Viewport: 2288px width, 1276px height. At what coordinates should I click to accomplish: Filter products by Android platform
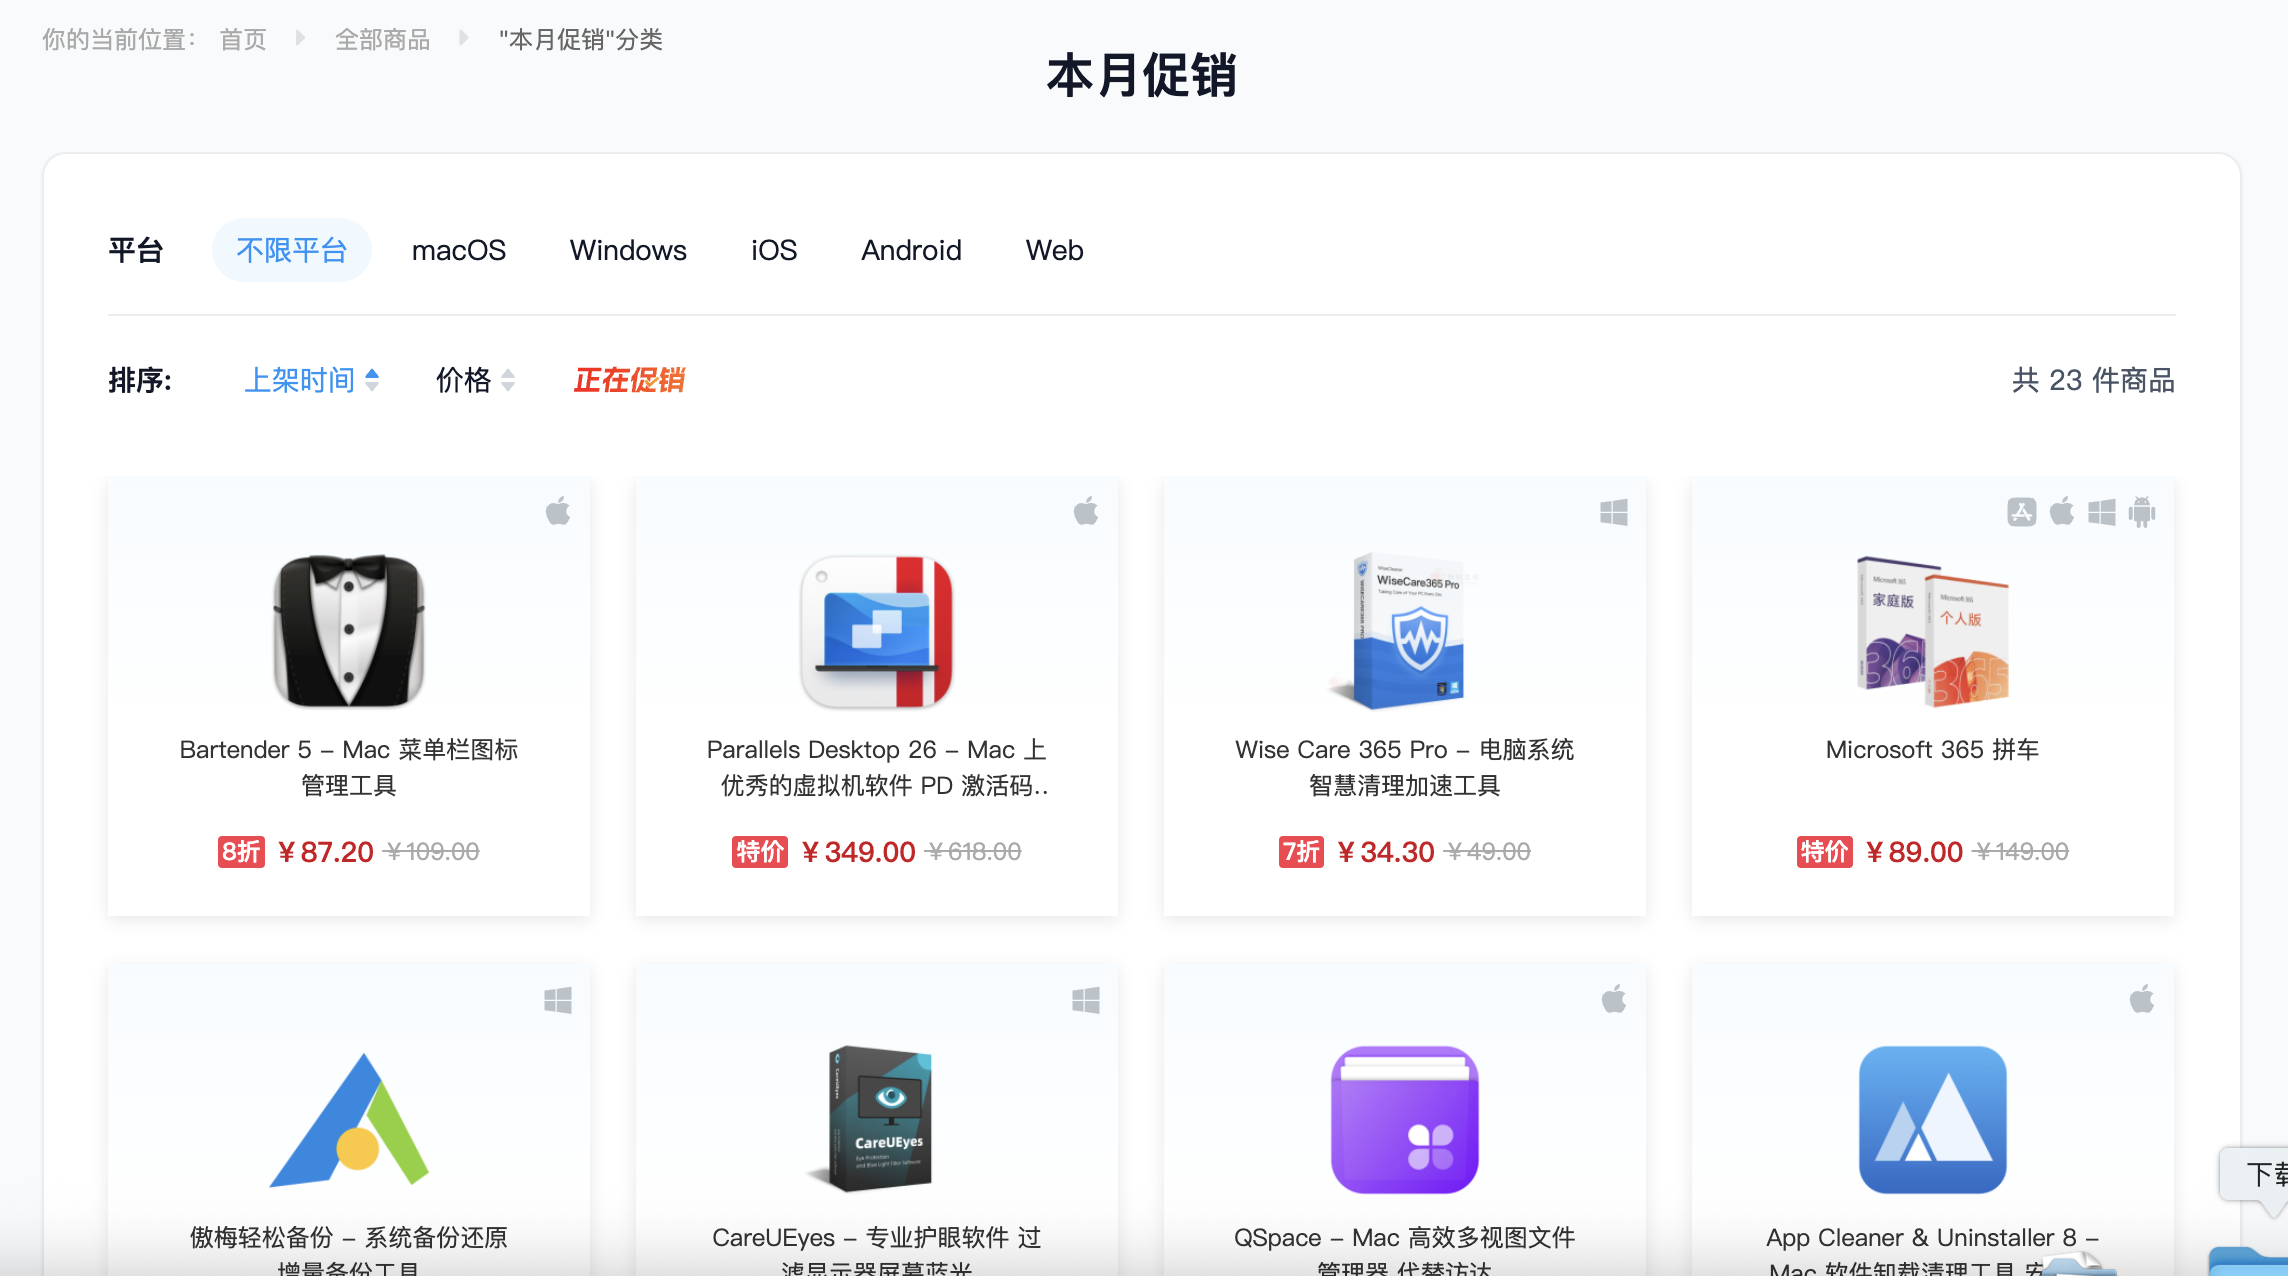pos(911,250)
